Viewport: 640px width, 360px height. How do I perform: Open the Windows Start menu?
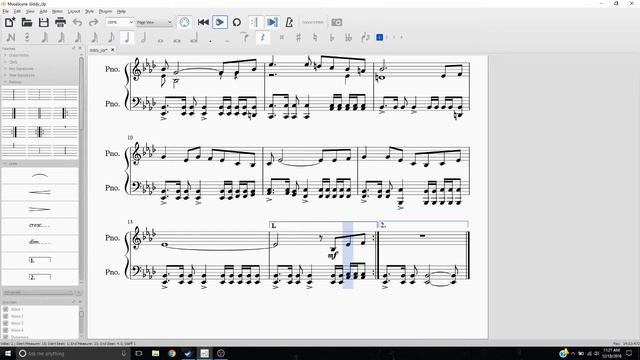pyautogui.click(x=7, y=353)
